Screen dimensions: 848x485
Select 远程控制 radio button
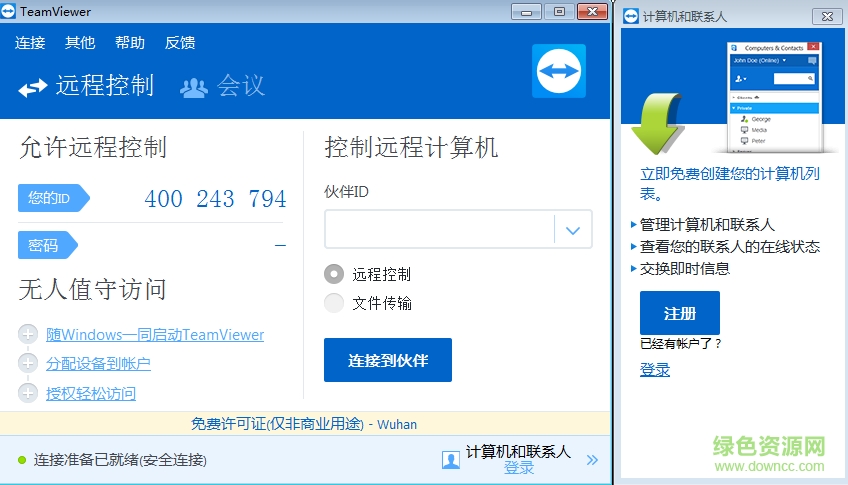(334, 274)
